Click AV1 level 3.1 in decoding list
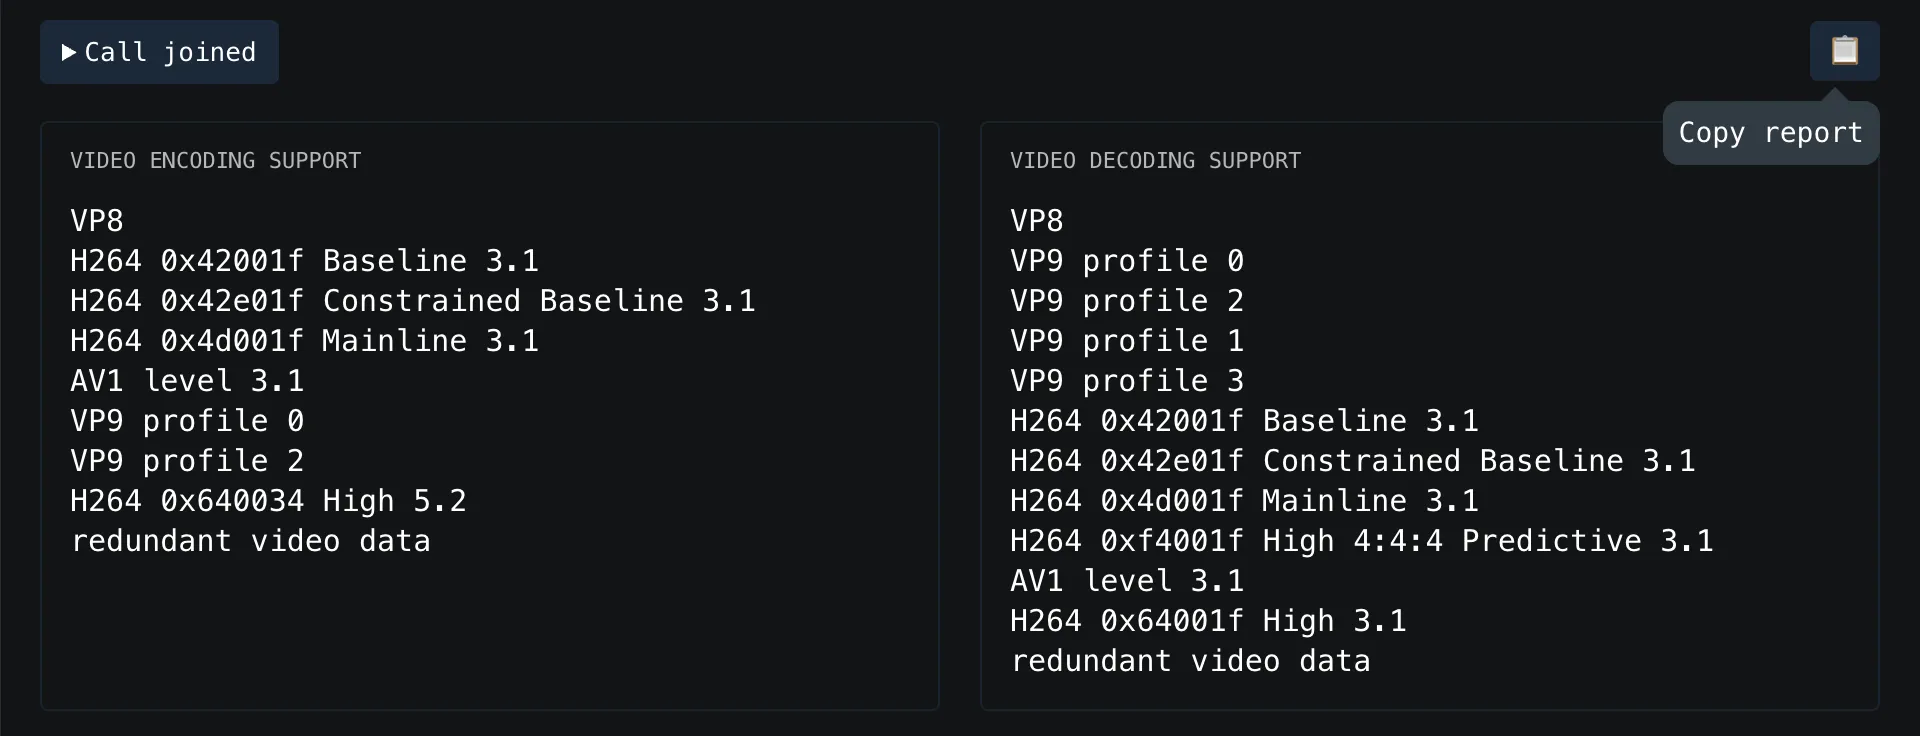Viewport: 1920px width, 736px height. click(1127, 581)
